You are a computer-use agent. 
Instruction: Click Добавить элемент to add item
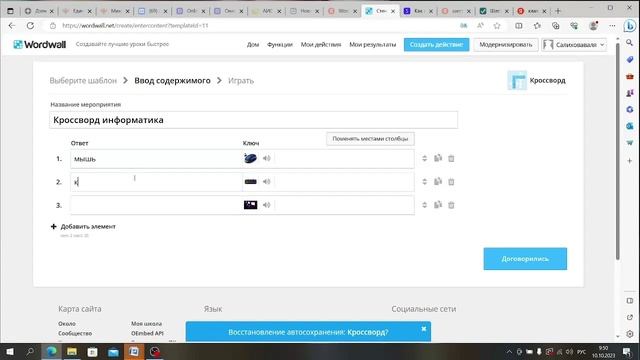(83, 227)
